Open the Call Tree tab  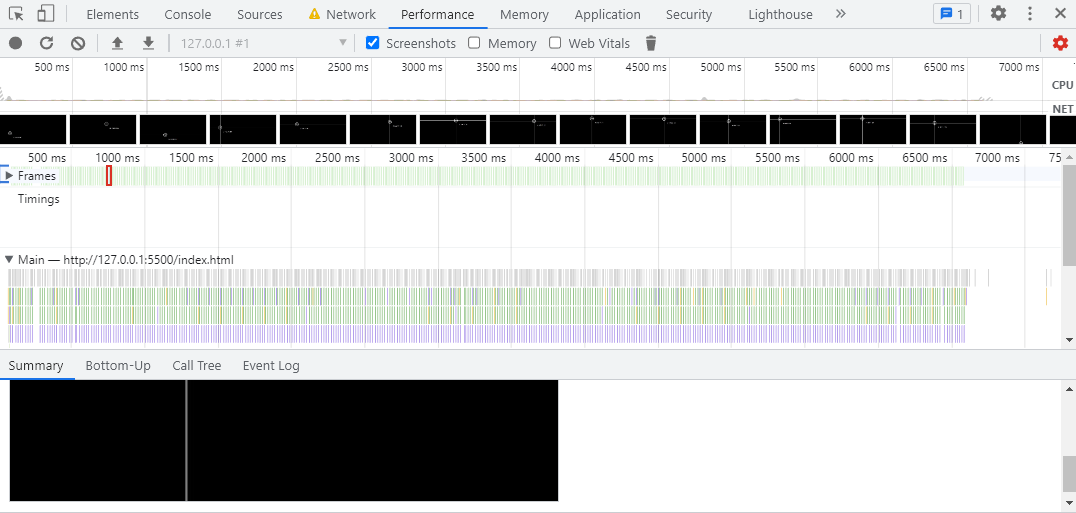click(x=196, y=366)
